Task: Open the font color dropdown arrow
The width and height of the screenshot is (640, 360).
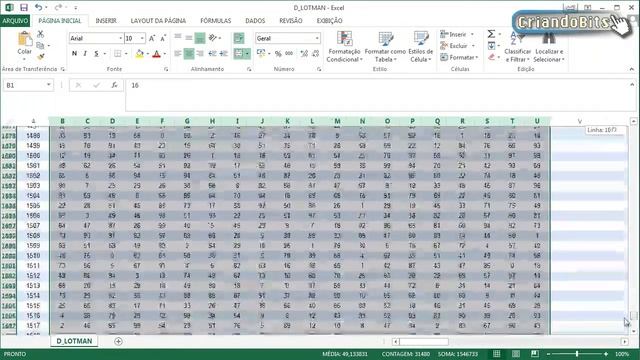Action: (x=164, y=54)
